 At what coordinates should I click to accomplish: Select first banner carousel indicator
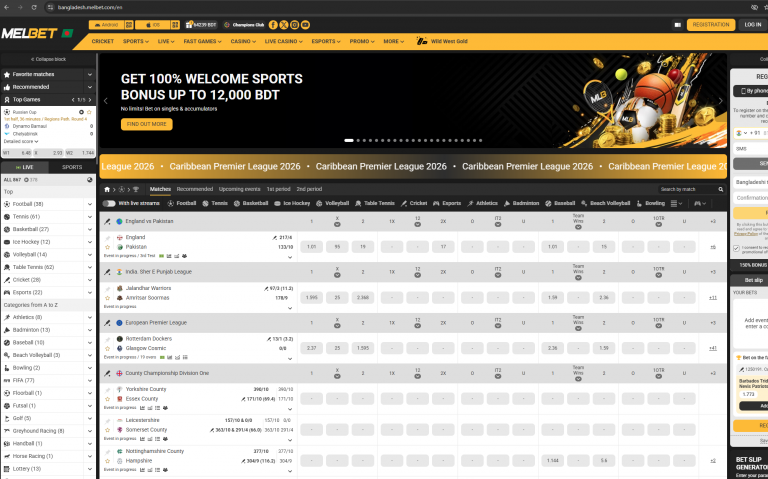tap(349, 141)
